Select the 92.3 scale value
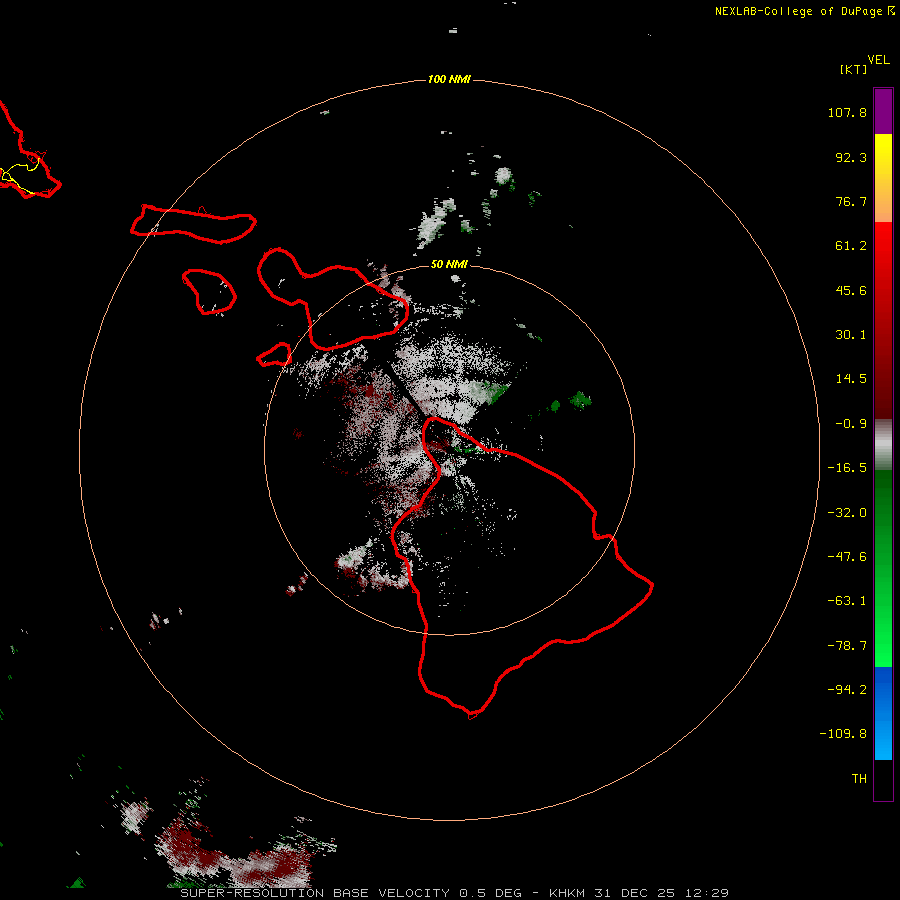The height and width of the screenshot is (900, 900). 851,157
